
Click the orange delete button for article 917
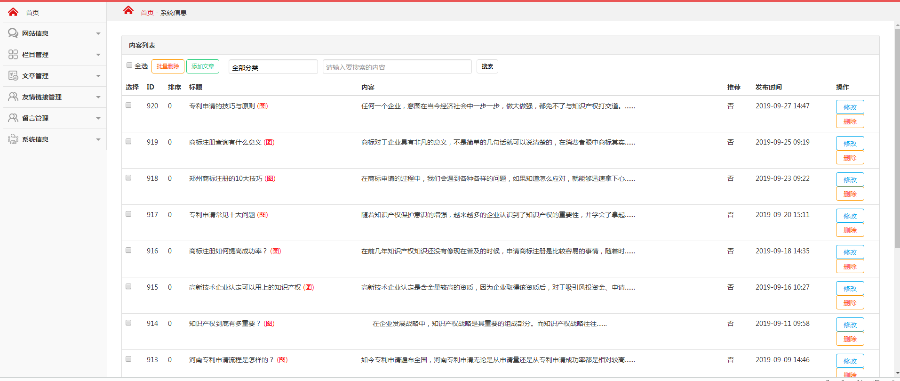[850, 230]
